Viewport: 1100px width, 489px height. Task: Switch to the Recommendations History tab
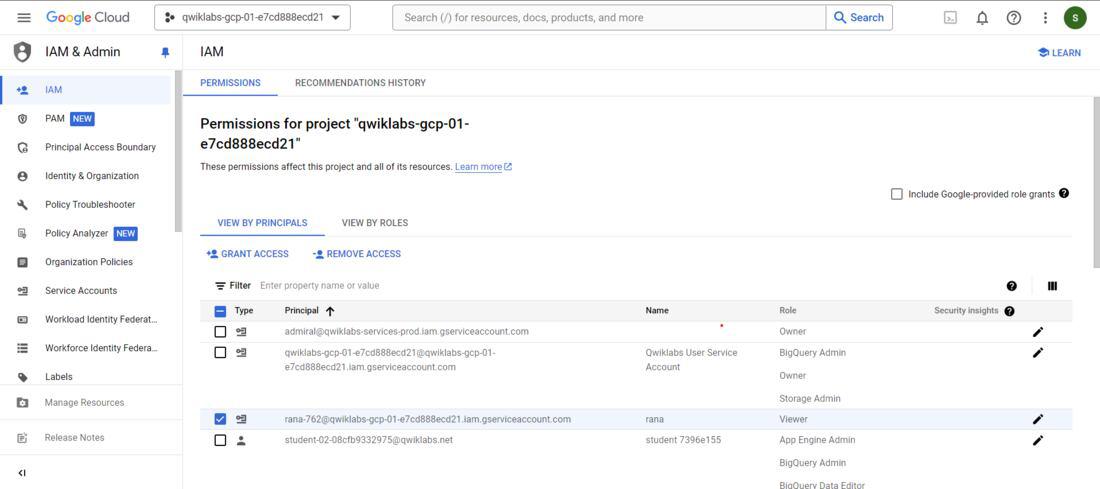tap(360, 83)
